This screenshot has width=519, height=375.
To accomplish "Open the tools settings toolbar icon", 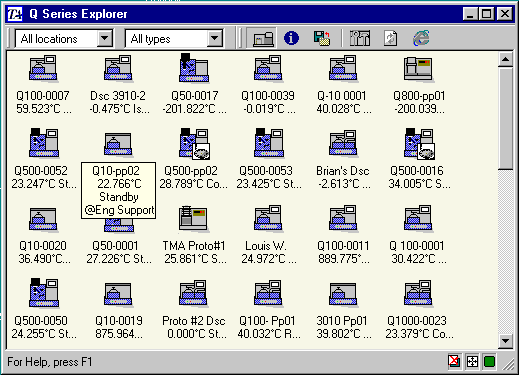I will pos(360,38).
